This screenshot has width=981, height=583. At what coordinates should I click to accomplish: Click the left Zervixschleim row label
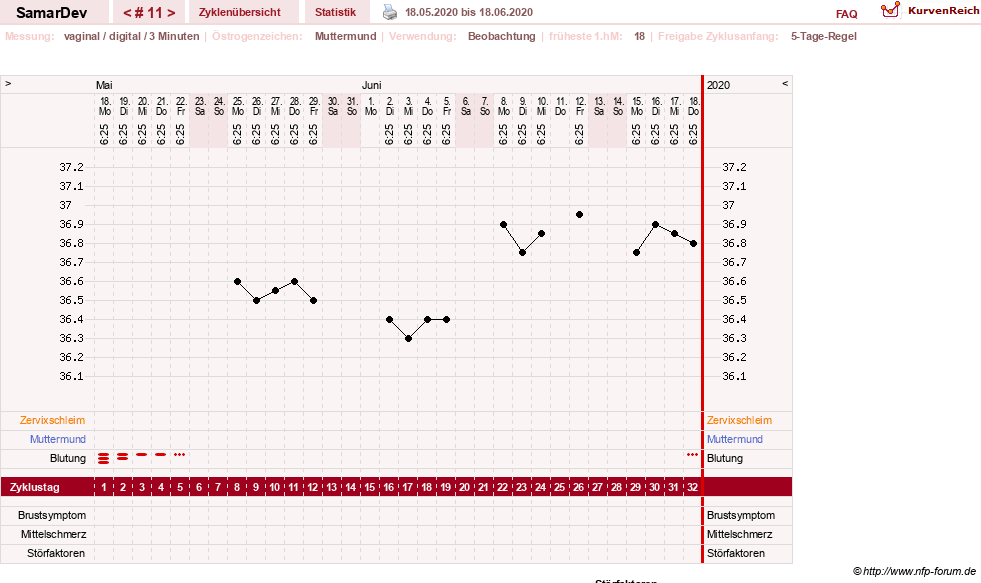click(x=52, y=420)
